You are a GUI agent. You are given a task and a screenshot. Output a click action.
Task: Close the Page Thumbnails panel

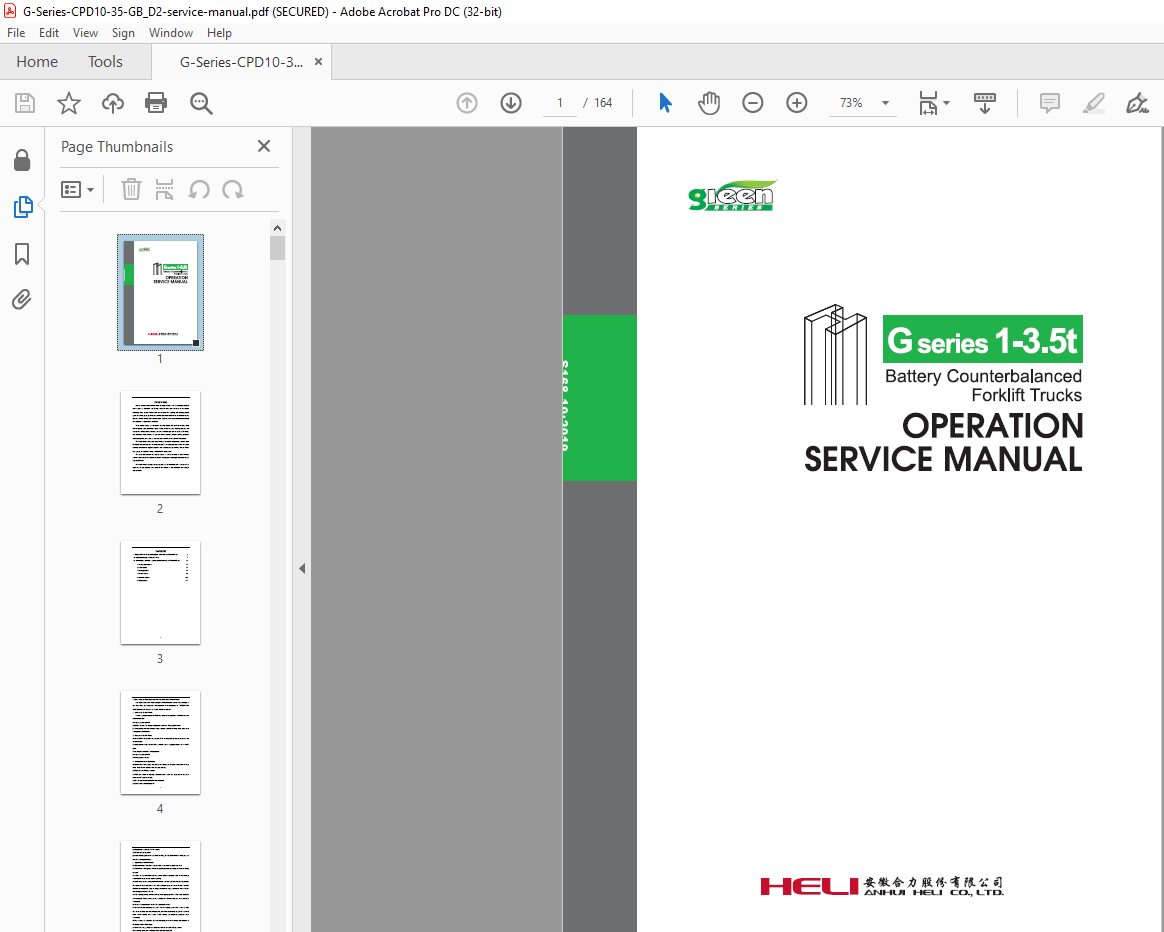point(264,146)
